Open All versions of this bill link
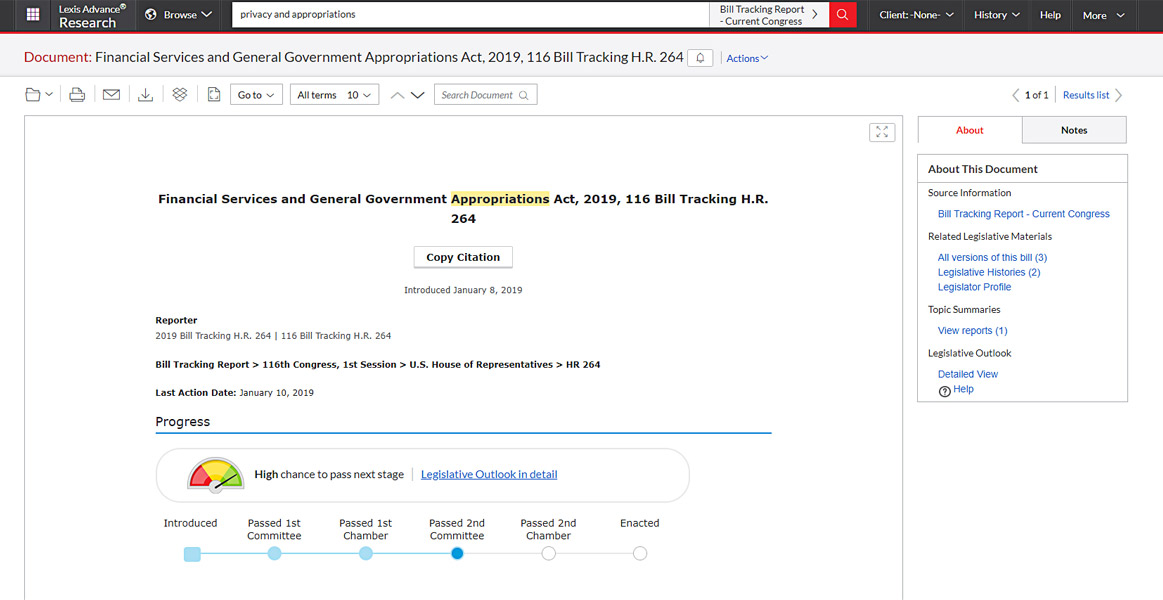This screenshot has width=1163, height=600. 992,257
